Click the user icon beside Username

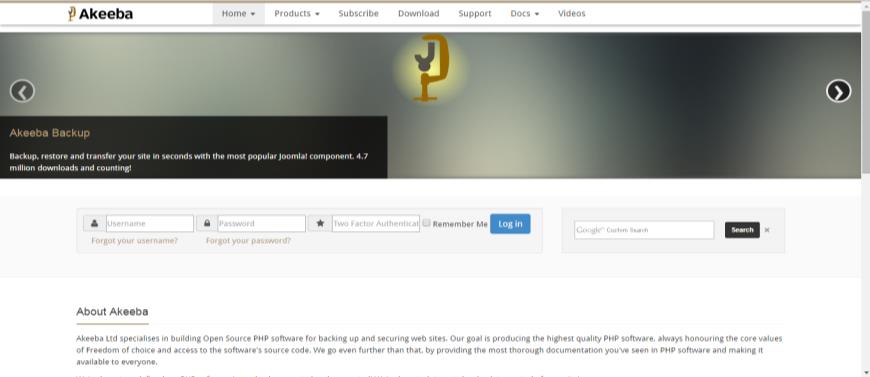94,223
